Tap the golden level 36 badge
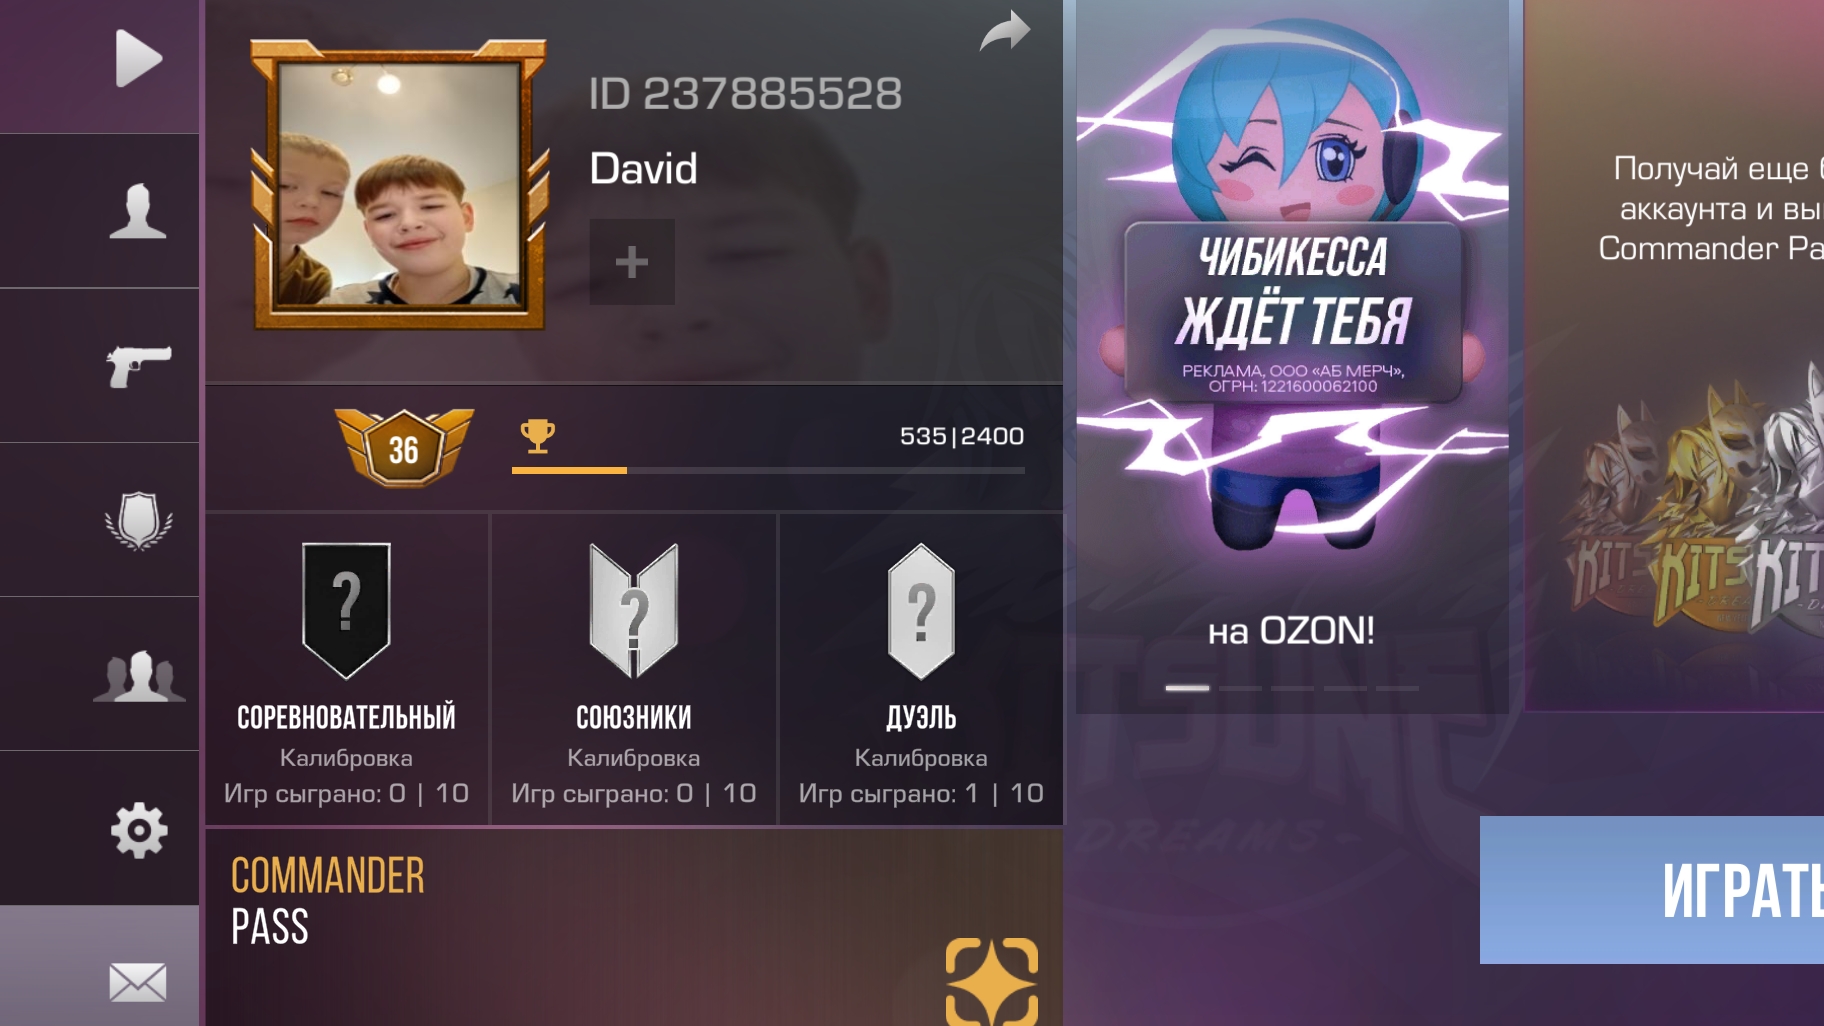Viewport: 1824px width, 1026px height. 404,447
